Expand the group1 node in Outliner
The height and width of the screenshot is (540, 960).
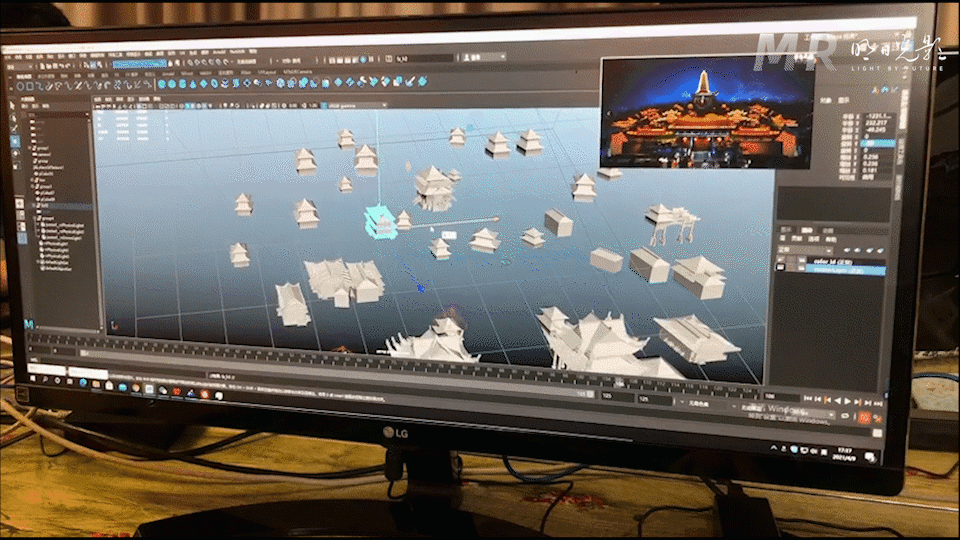(29, 148)
